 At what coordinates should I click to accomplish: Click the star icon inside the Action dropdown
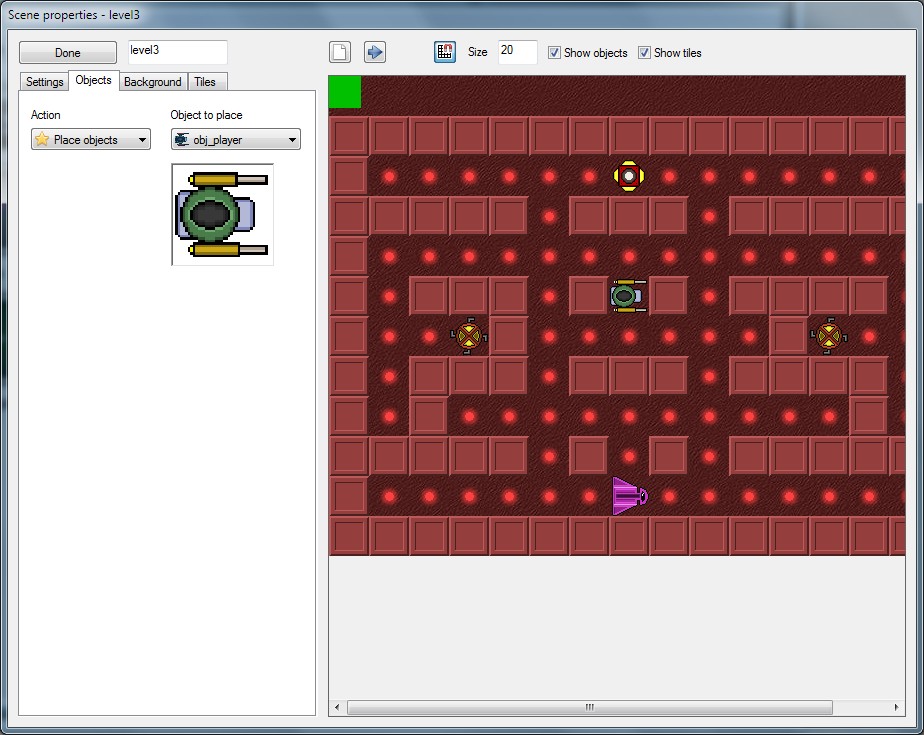tap(43, 140)
